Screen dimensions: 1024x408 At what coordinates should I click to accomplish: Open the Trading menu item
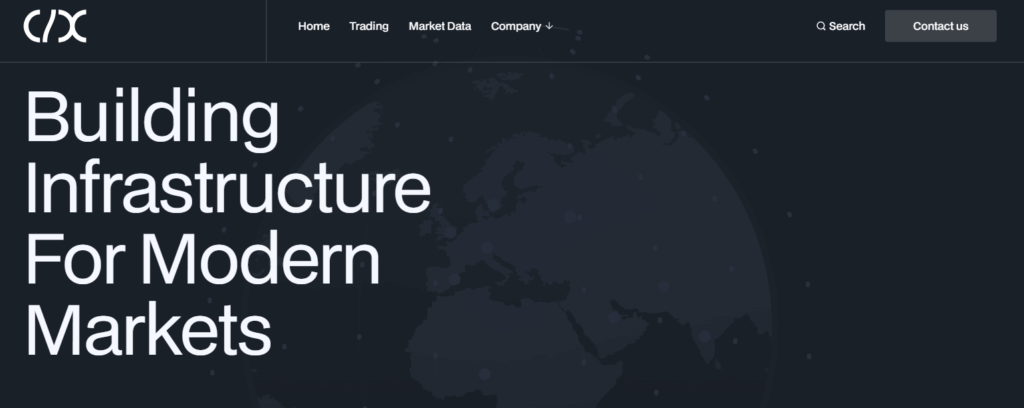click(x=368, y=26)
